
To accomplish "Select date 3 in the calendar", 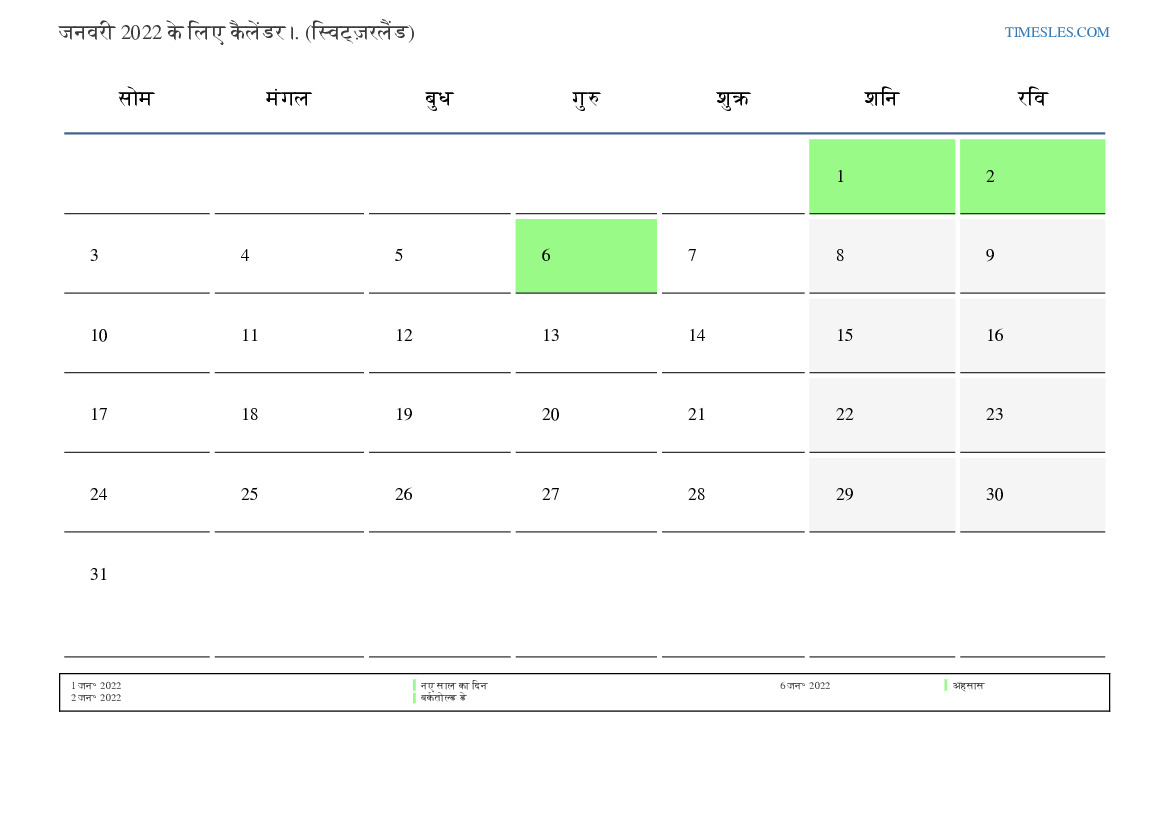I will click(94, 256).
